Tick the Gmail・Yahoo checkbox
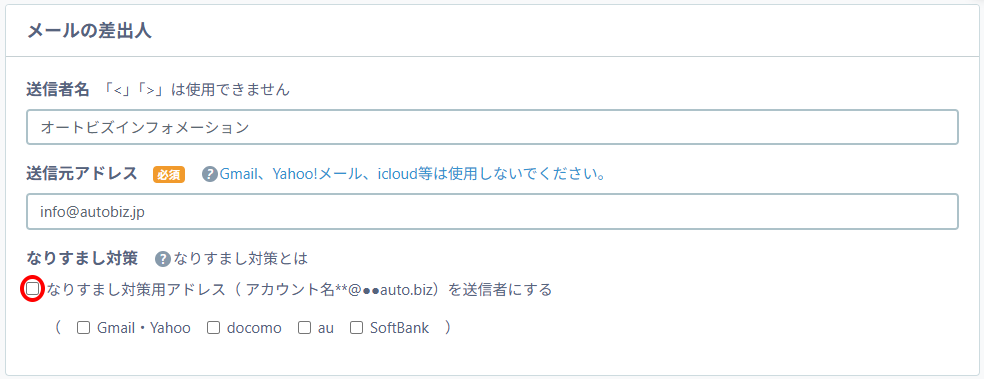This screenshot has width=984, height=379. coord(83,328)
